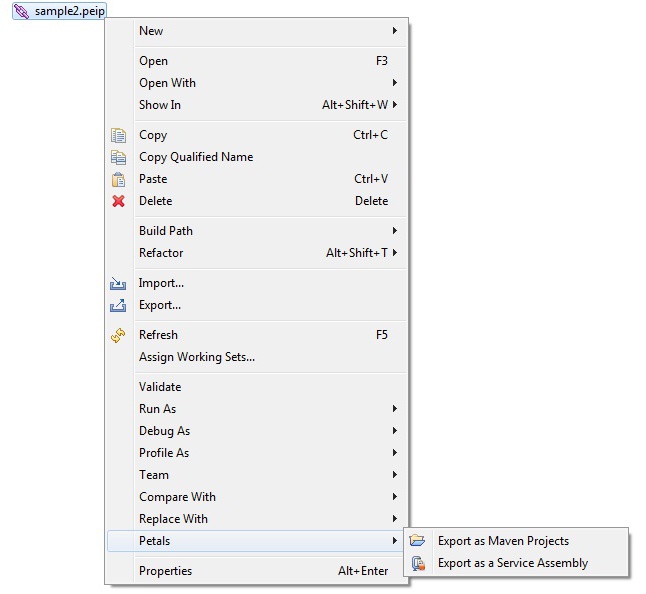
Task: Select Assign Working Sets option
Action: [197, 357]
